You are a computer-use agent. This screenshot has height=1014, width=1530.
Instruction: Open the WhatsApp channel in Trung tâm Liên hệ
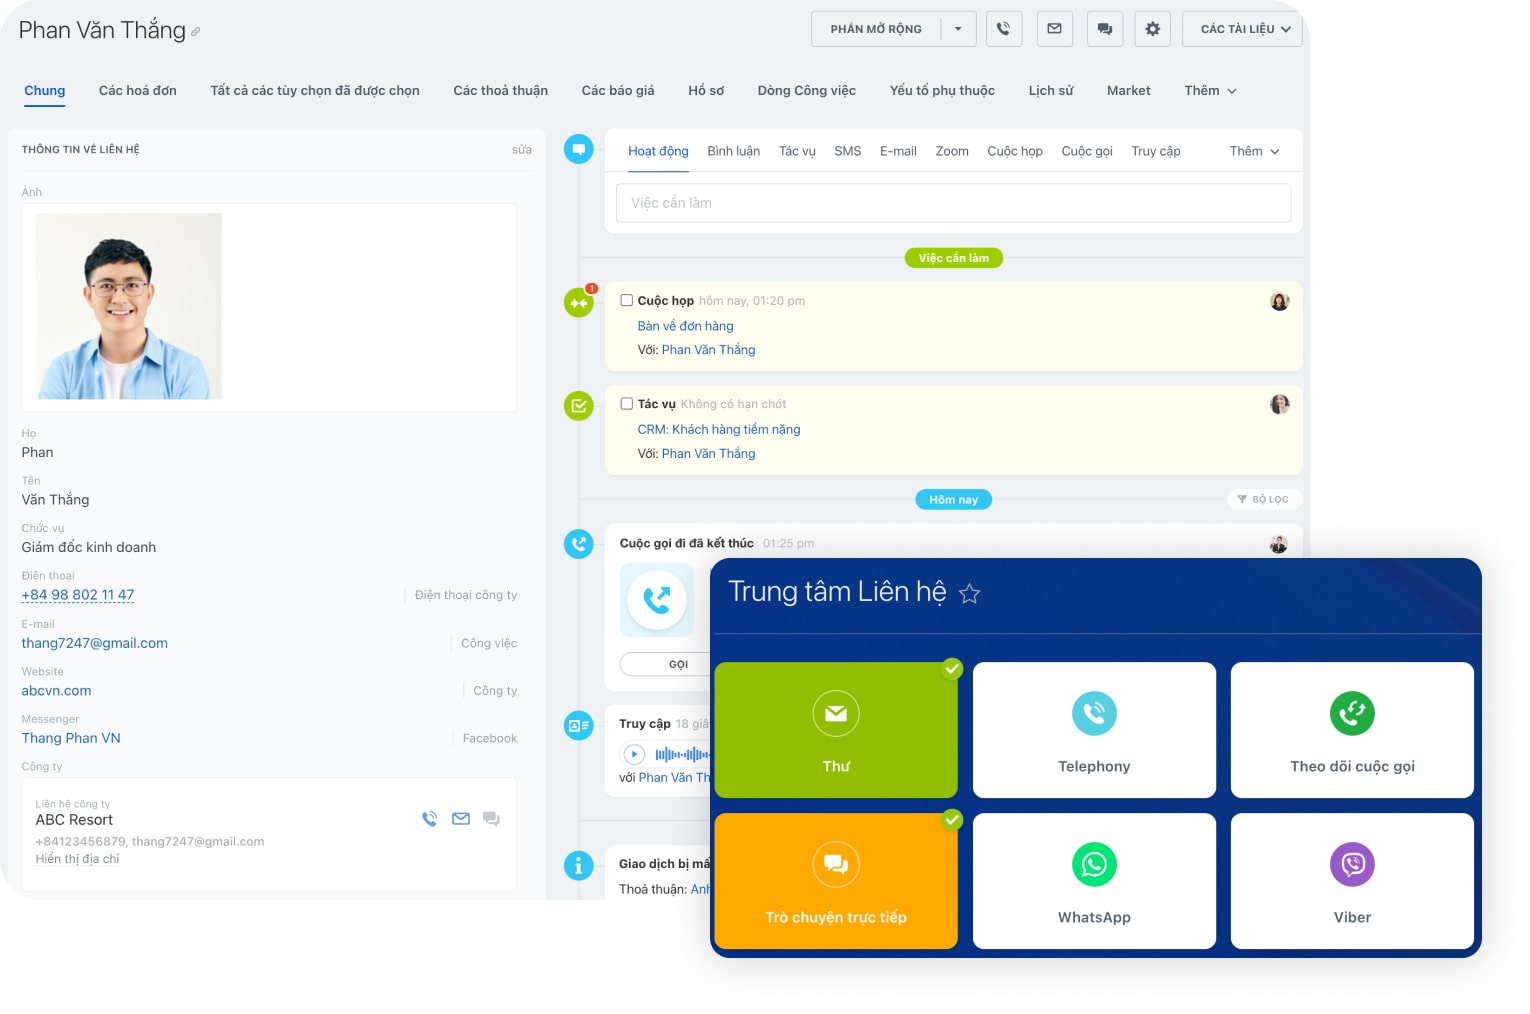click(x=1094, y=880)
